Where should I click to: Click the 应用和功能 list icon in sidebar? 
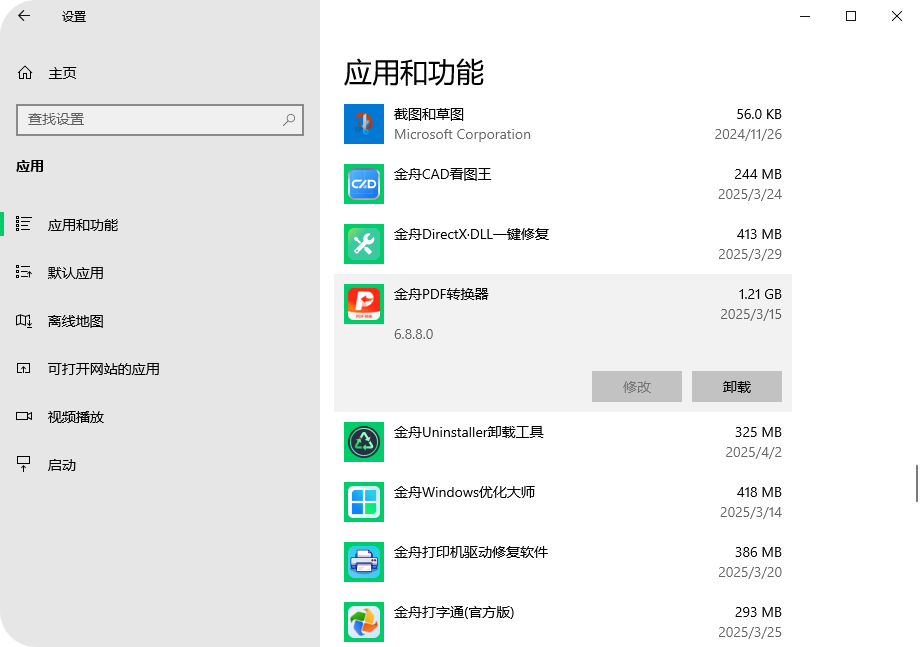23,224
